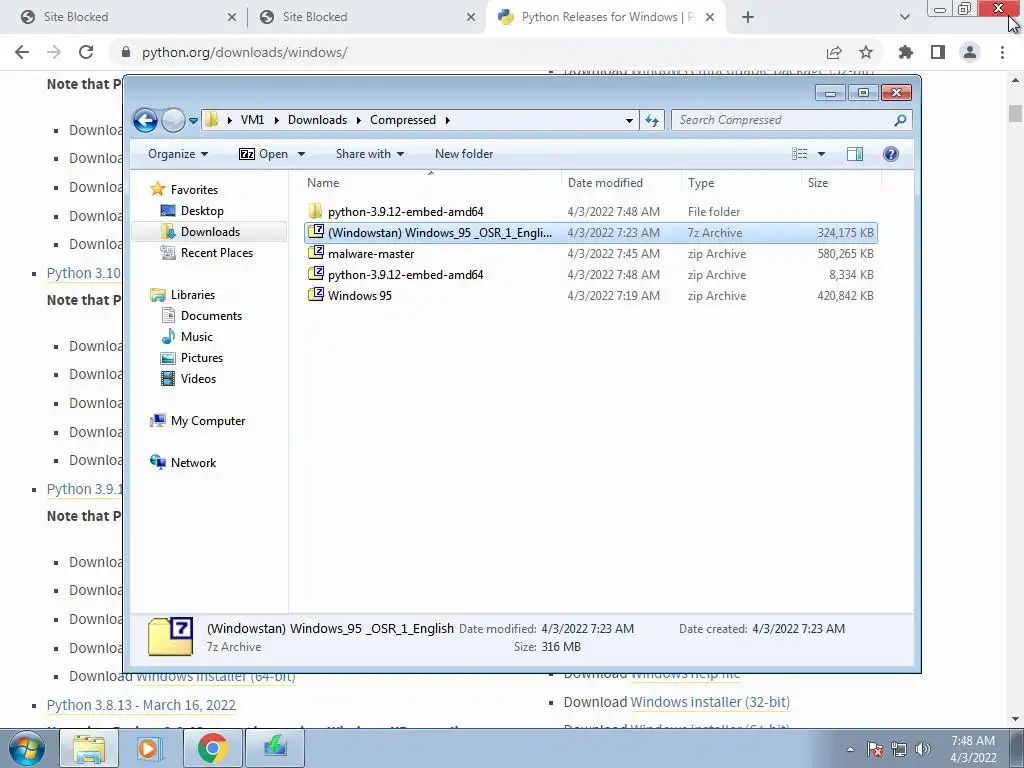Change your view icon in toolbar
The width and height of the screenshot is (1024, 768).
(x=799, y=154)
